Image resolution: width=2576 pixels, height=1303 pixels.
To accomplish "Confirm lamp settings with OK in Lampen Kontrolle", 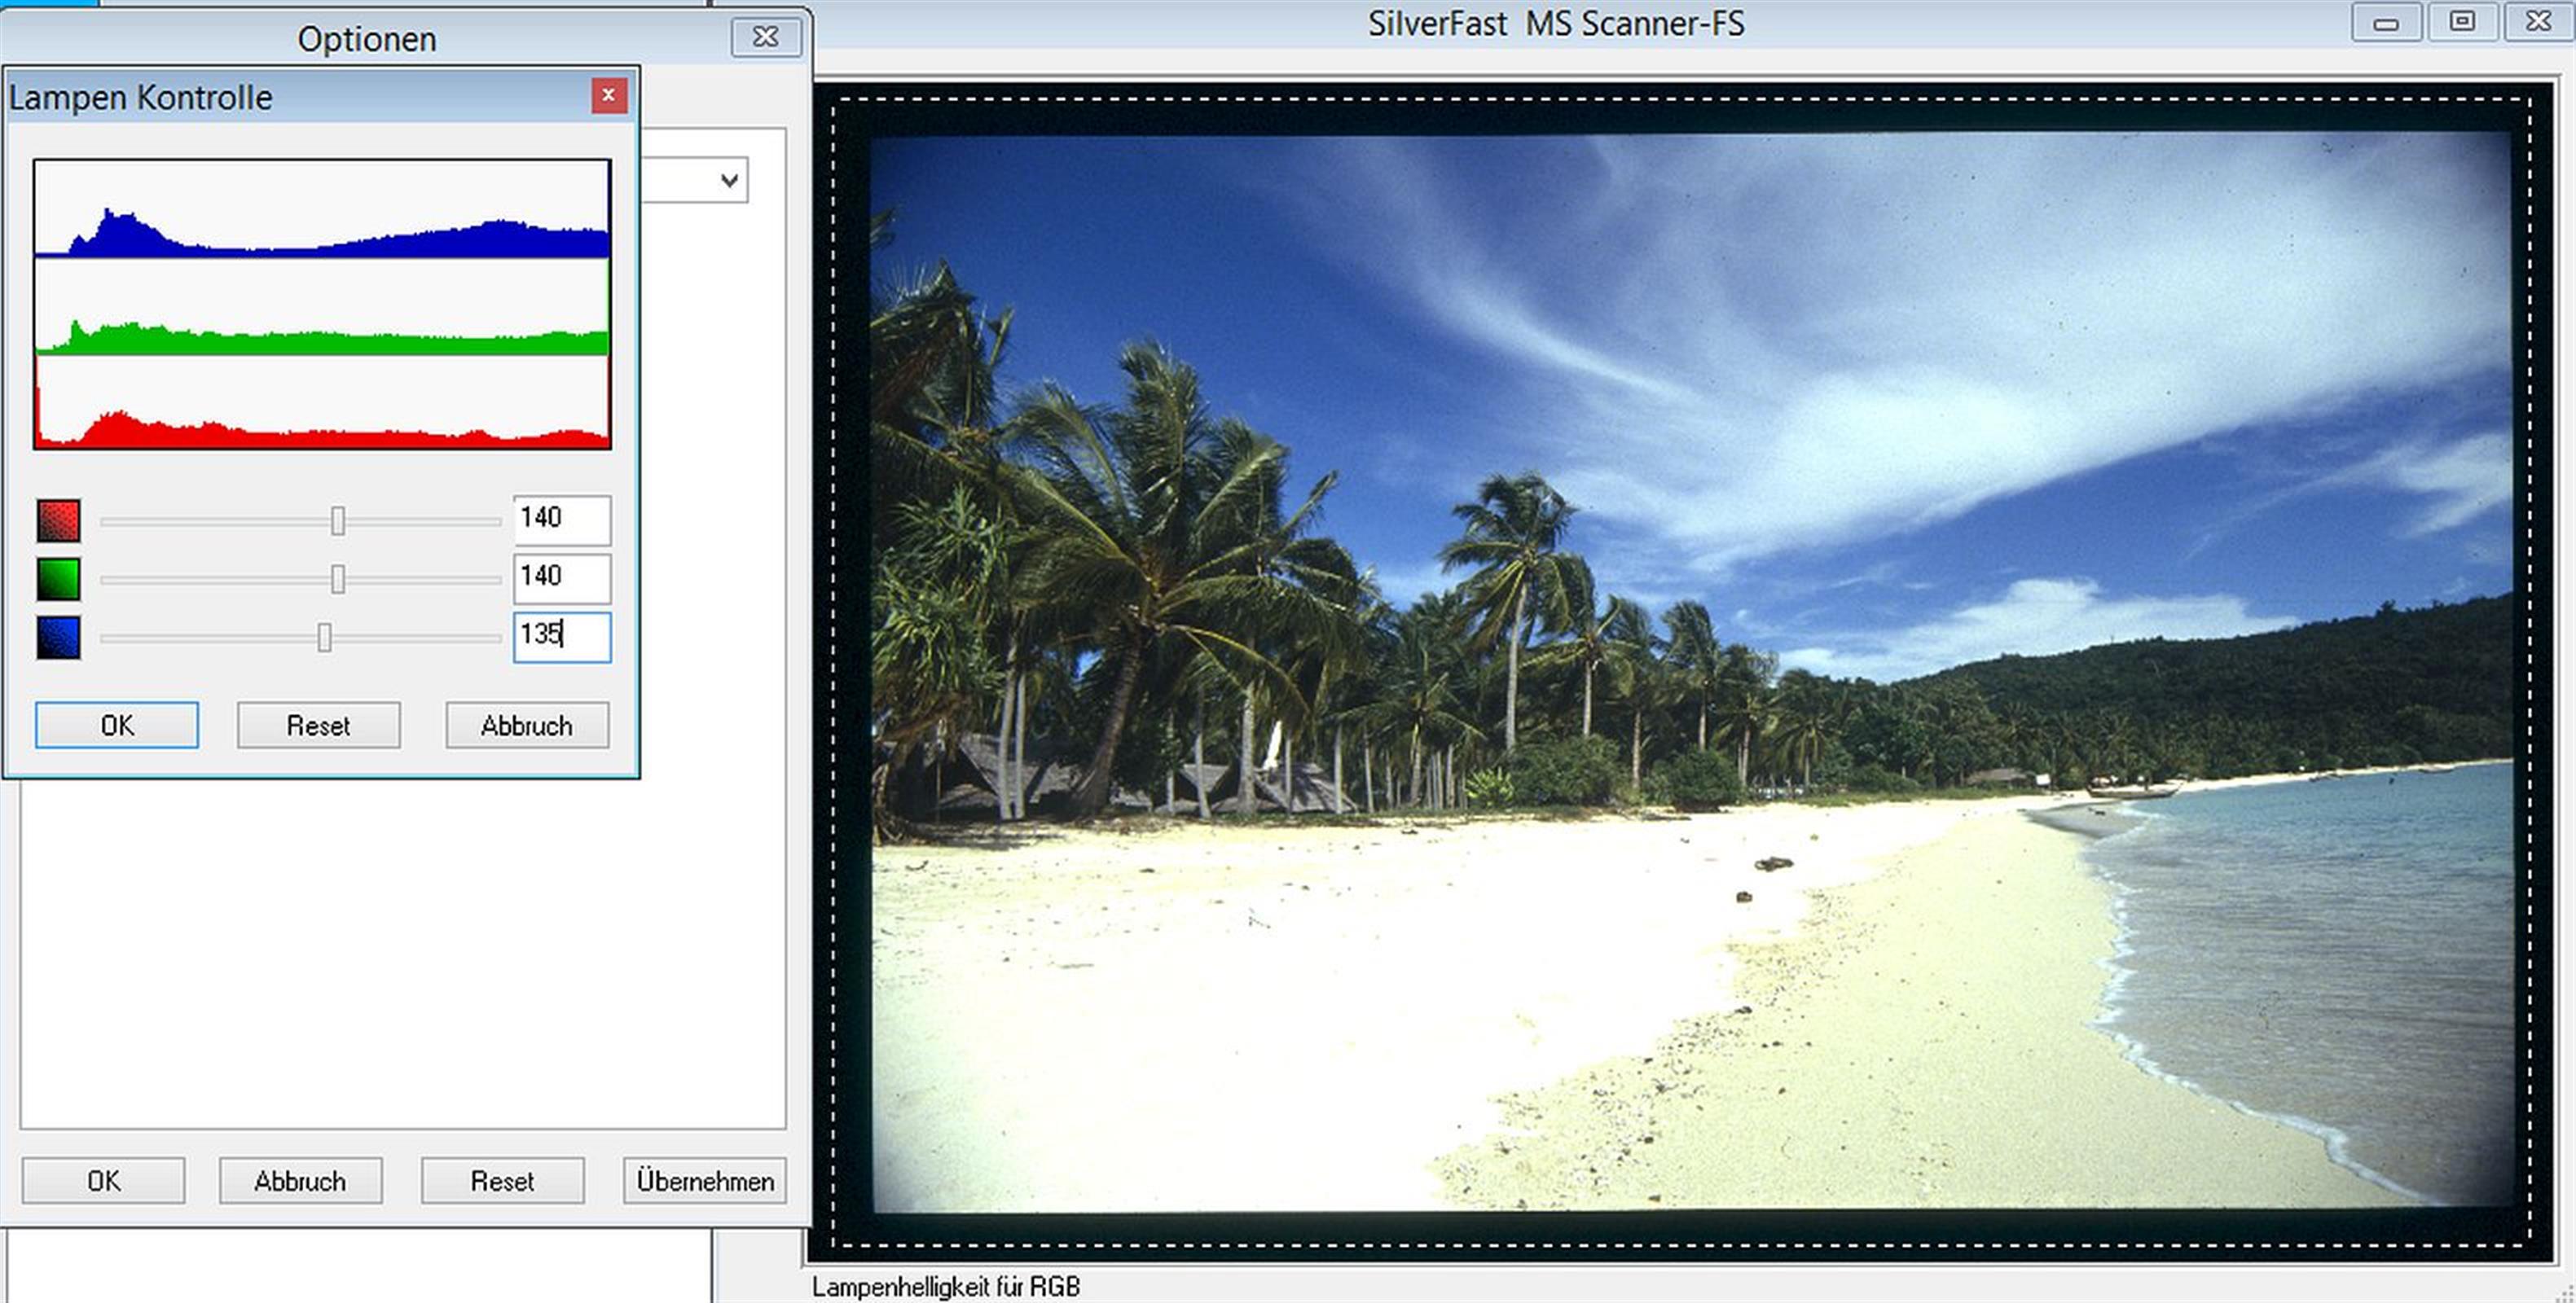I will tap(117, 725).
